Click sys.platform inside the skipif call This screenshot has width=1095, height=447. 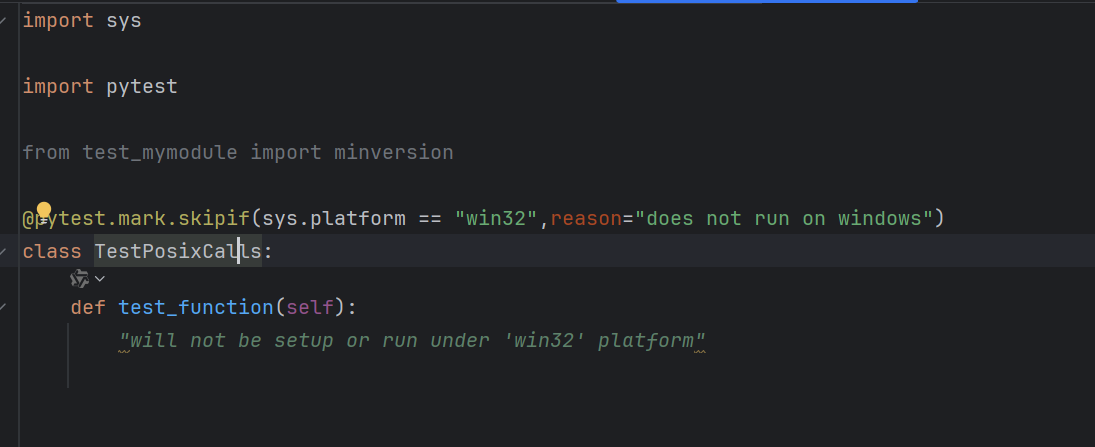pyautogui.click(x=334, y=219)
